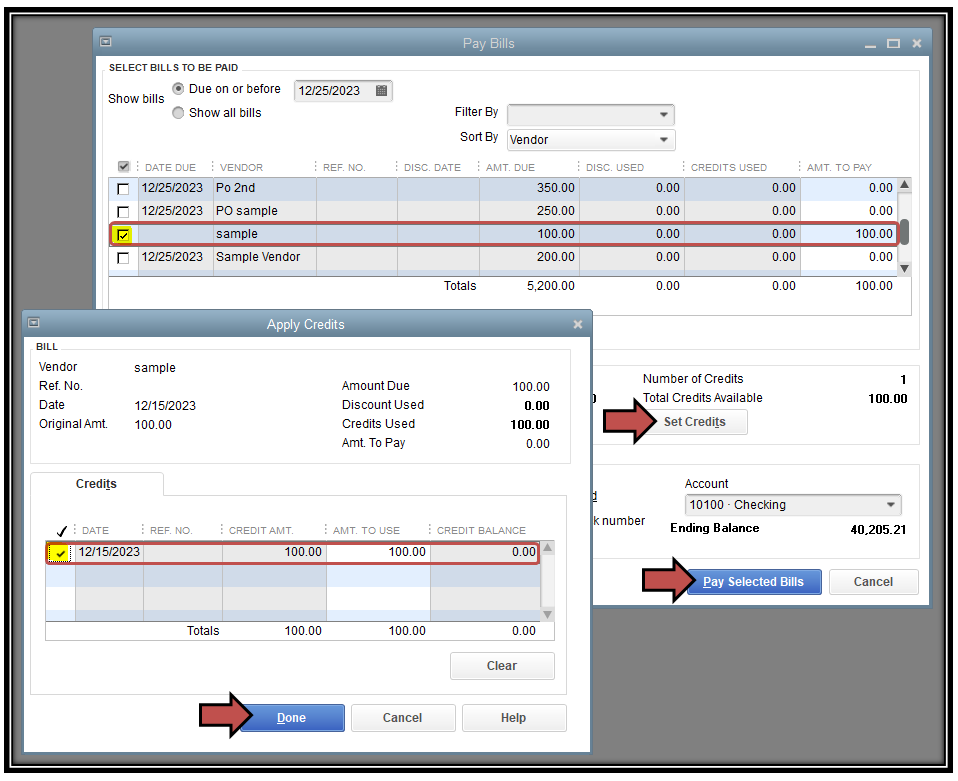
Task: Tick the Sample Vendor bill checkbox
Action: point(123,258)
